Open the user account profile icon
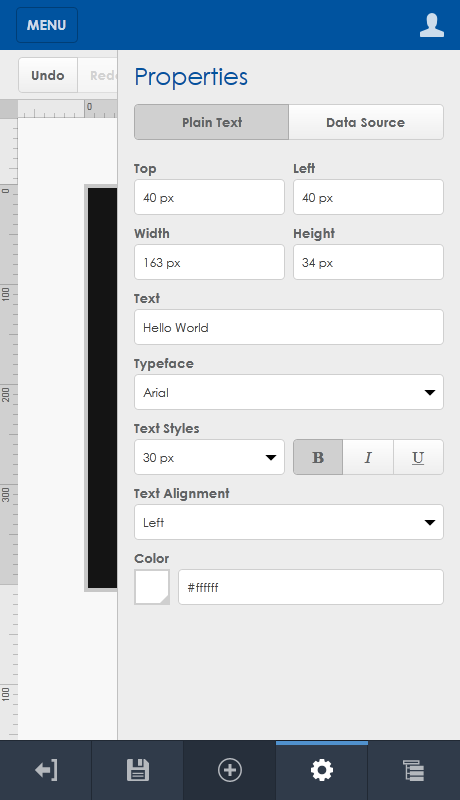The image size is (460, 800). point(431,25)
